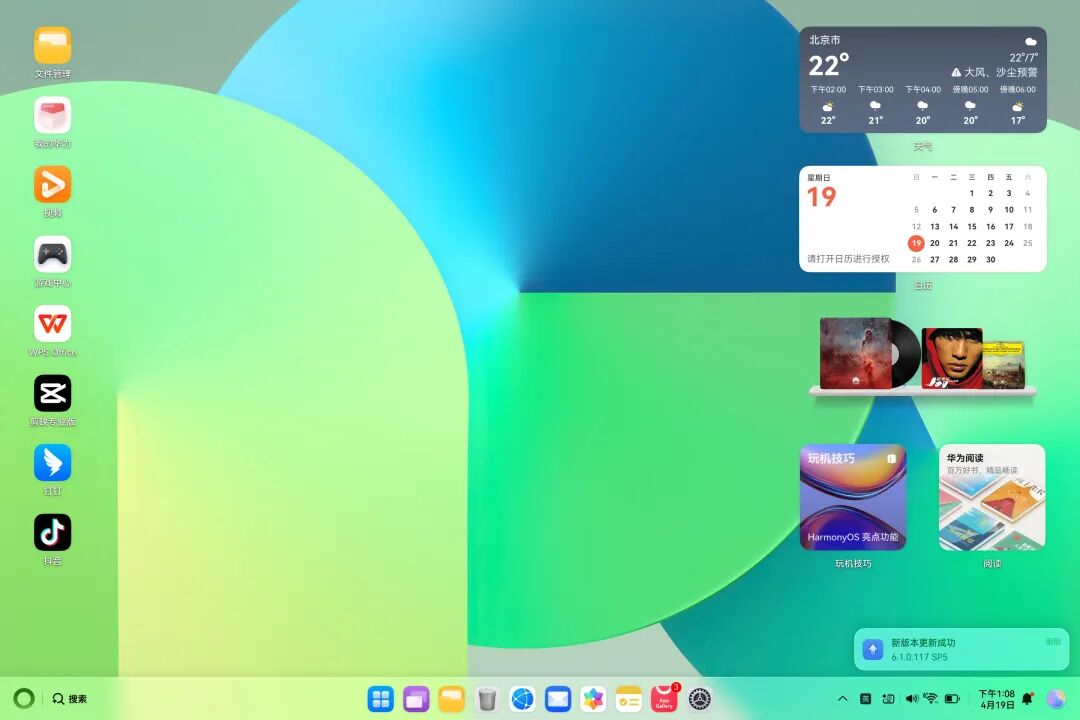Open the Email app from the dock

click(557, 699)
